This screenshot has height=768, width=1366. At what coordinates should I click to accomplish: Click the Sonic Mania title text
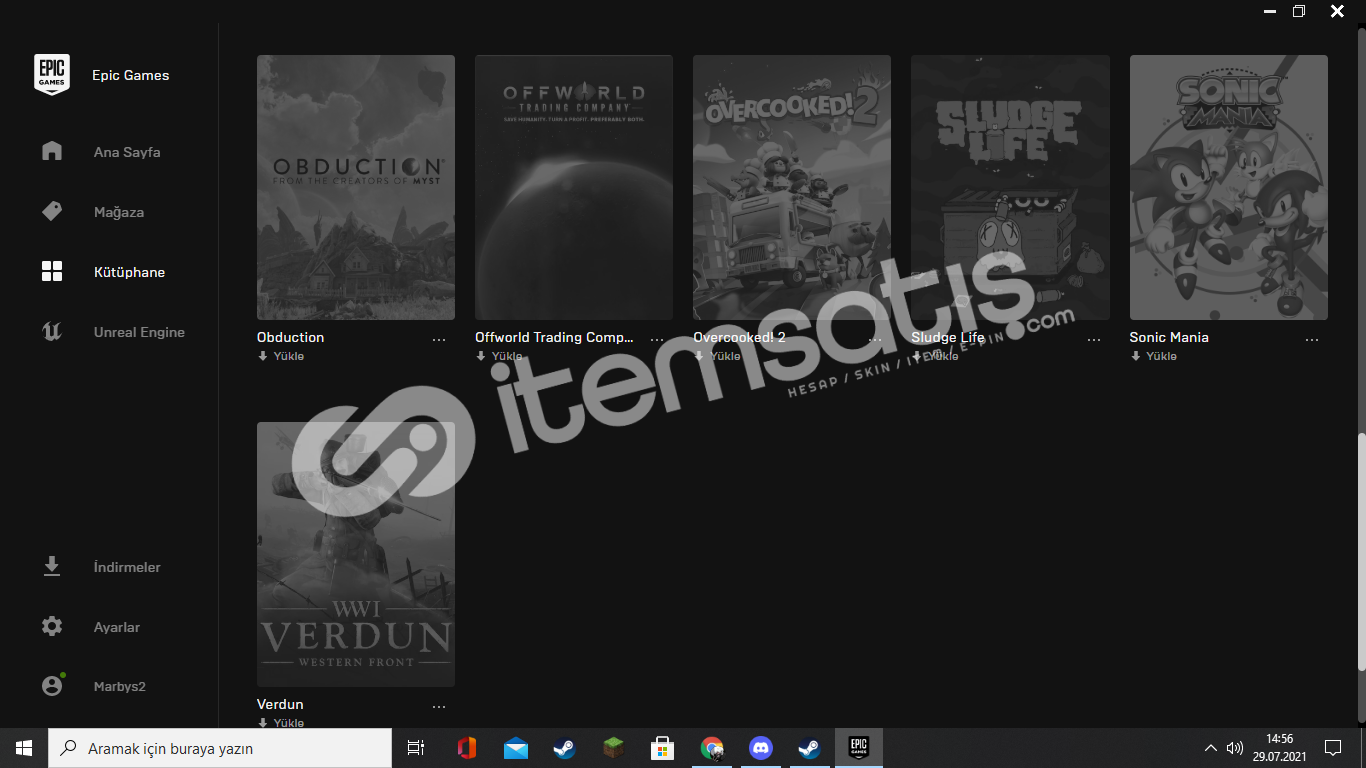tap(1169, 337)
